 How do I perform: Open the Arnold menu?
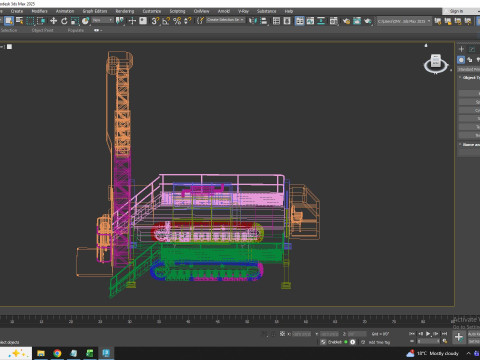click(x=224, y=11)
